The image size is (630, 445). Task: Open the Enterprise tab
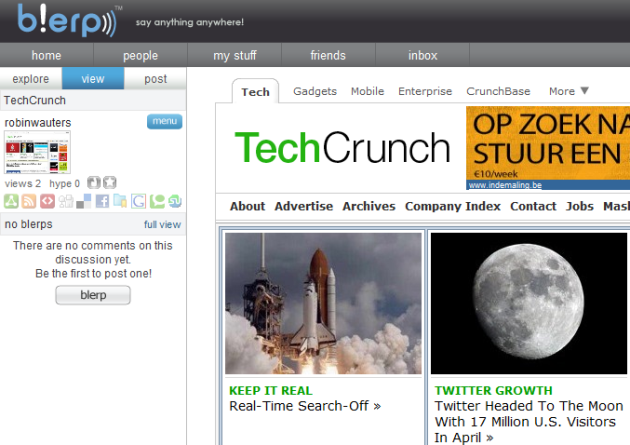[425, 91]
